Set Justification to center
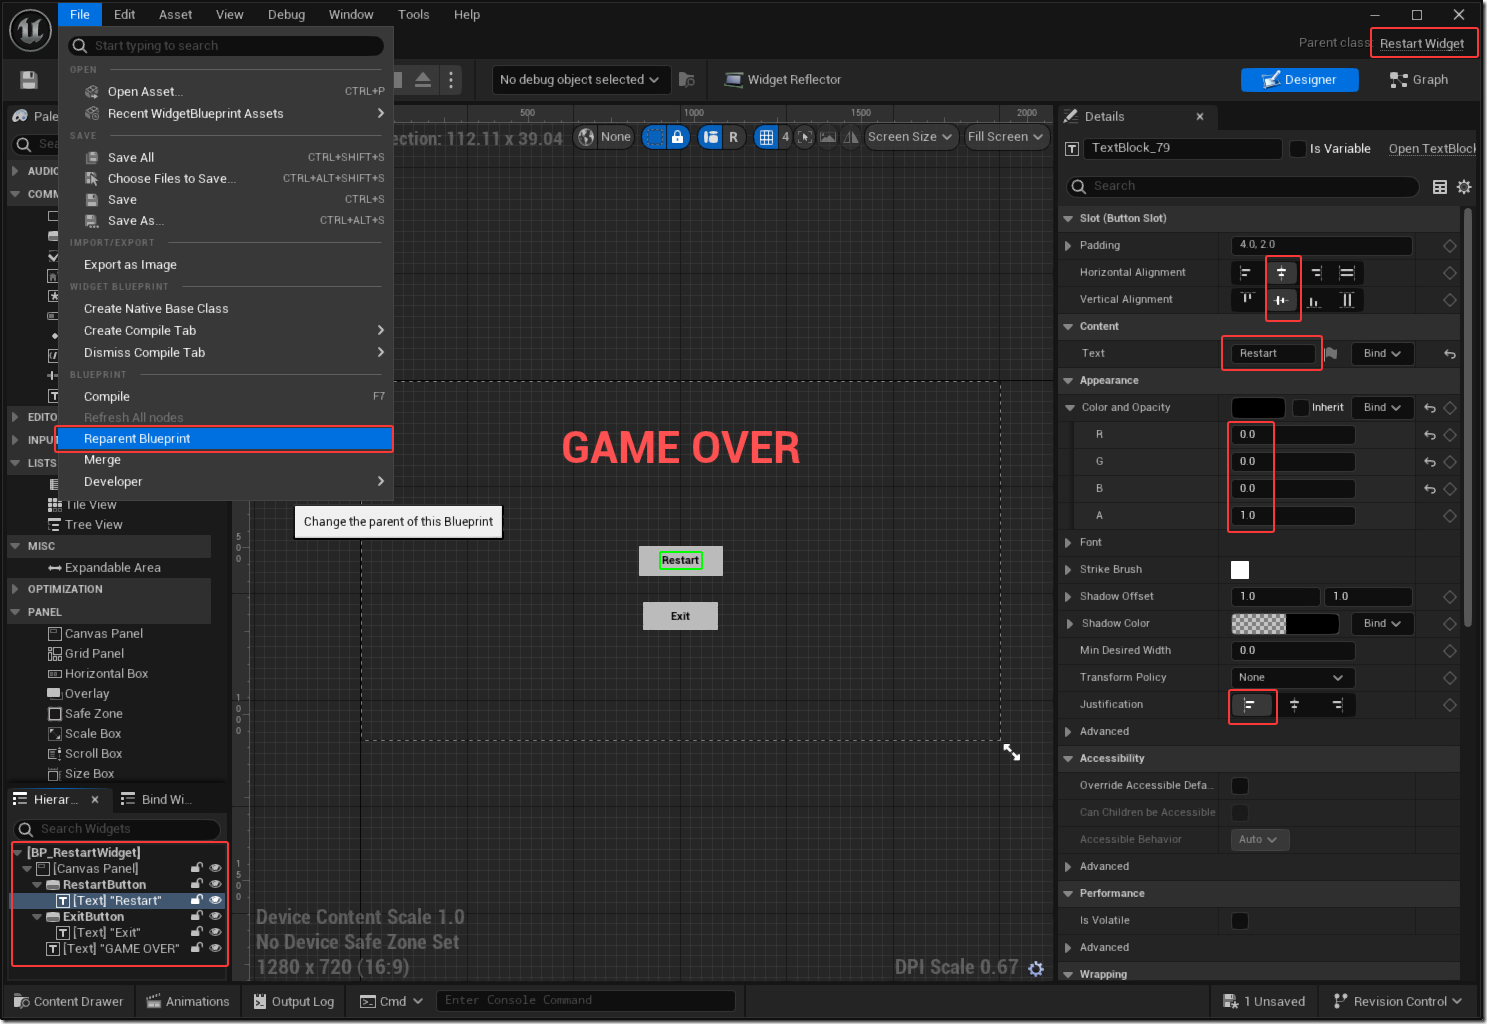 (1294, 705)
